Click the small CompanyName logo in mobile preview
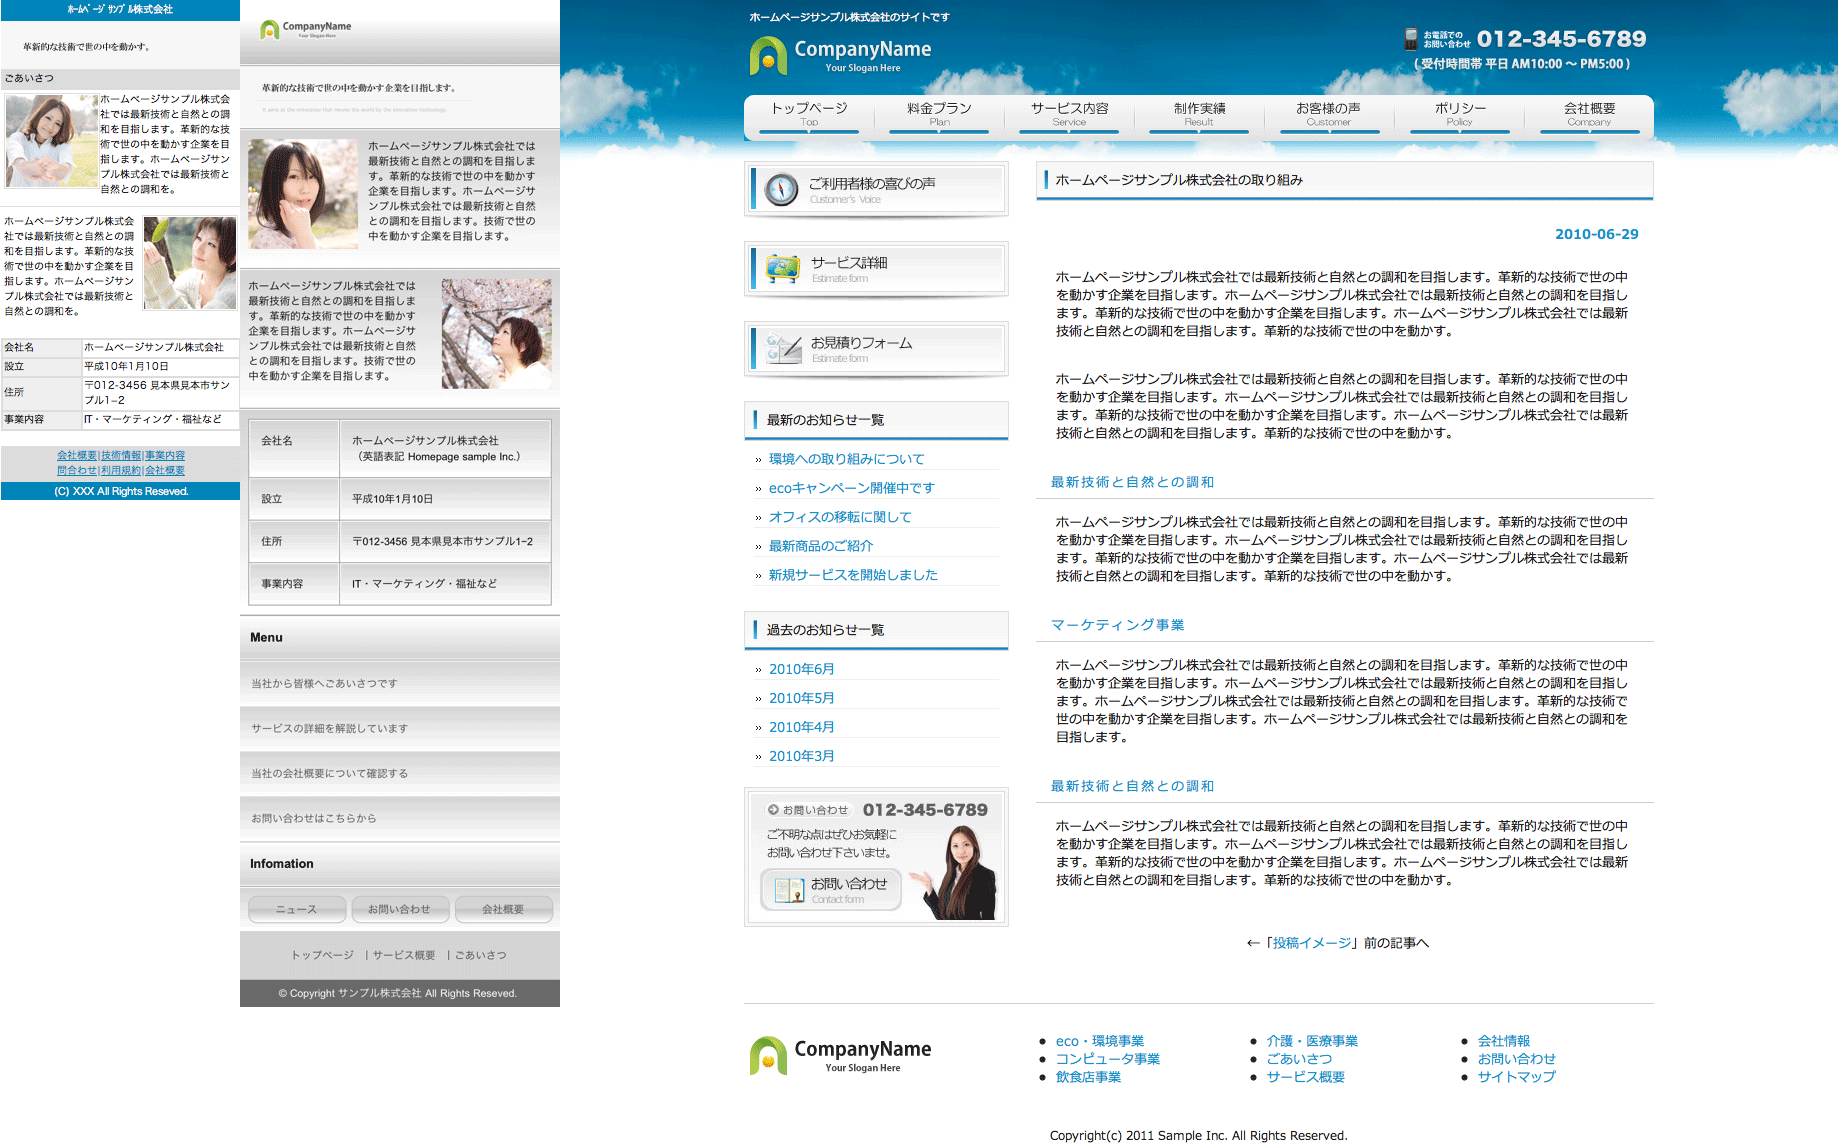The image size is (1838, 1147). click(x=306, y=29)
